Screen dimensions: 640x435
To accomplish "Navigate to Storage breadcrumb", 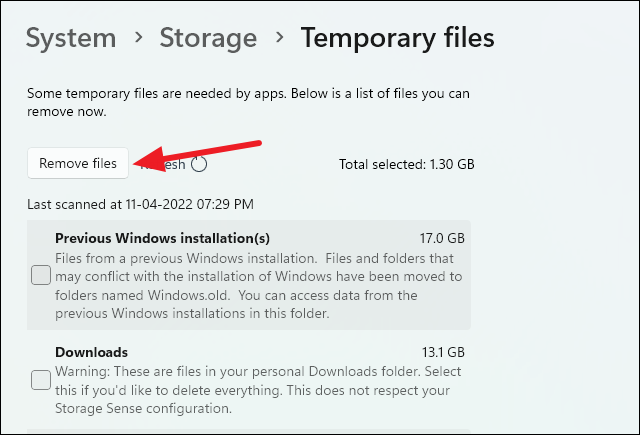I will (x=208, y=38).
